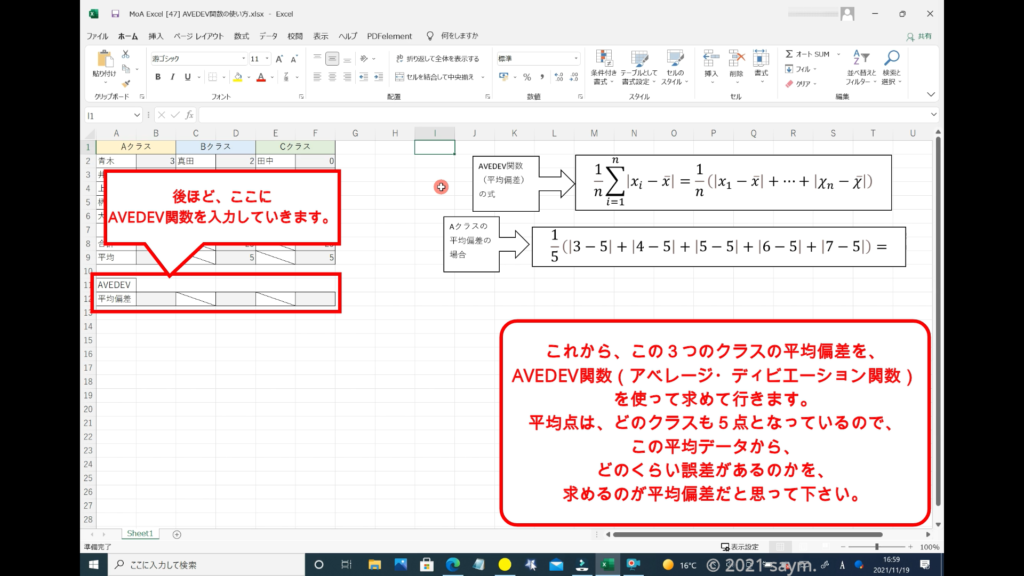
Task: Click the 折り返して全体を表示する wrap text button
Action: pyautogui.click(x=437, y=59)
